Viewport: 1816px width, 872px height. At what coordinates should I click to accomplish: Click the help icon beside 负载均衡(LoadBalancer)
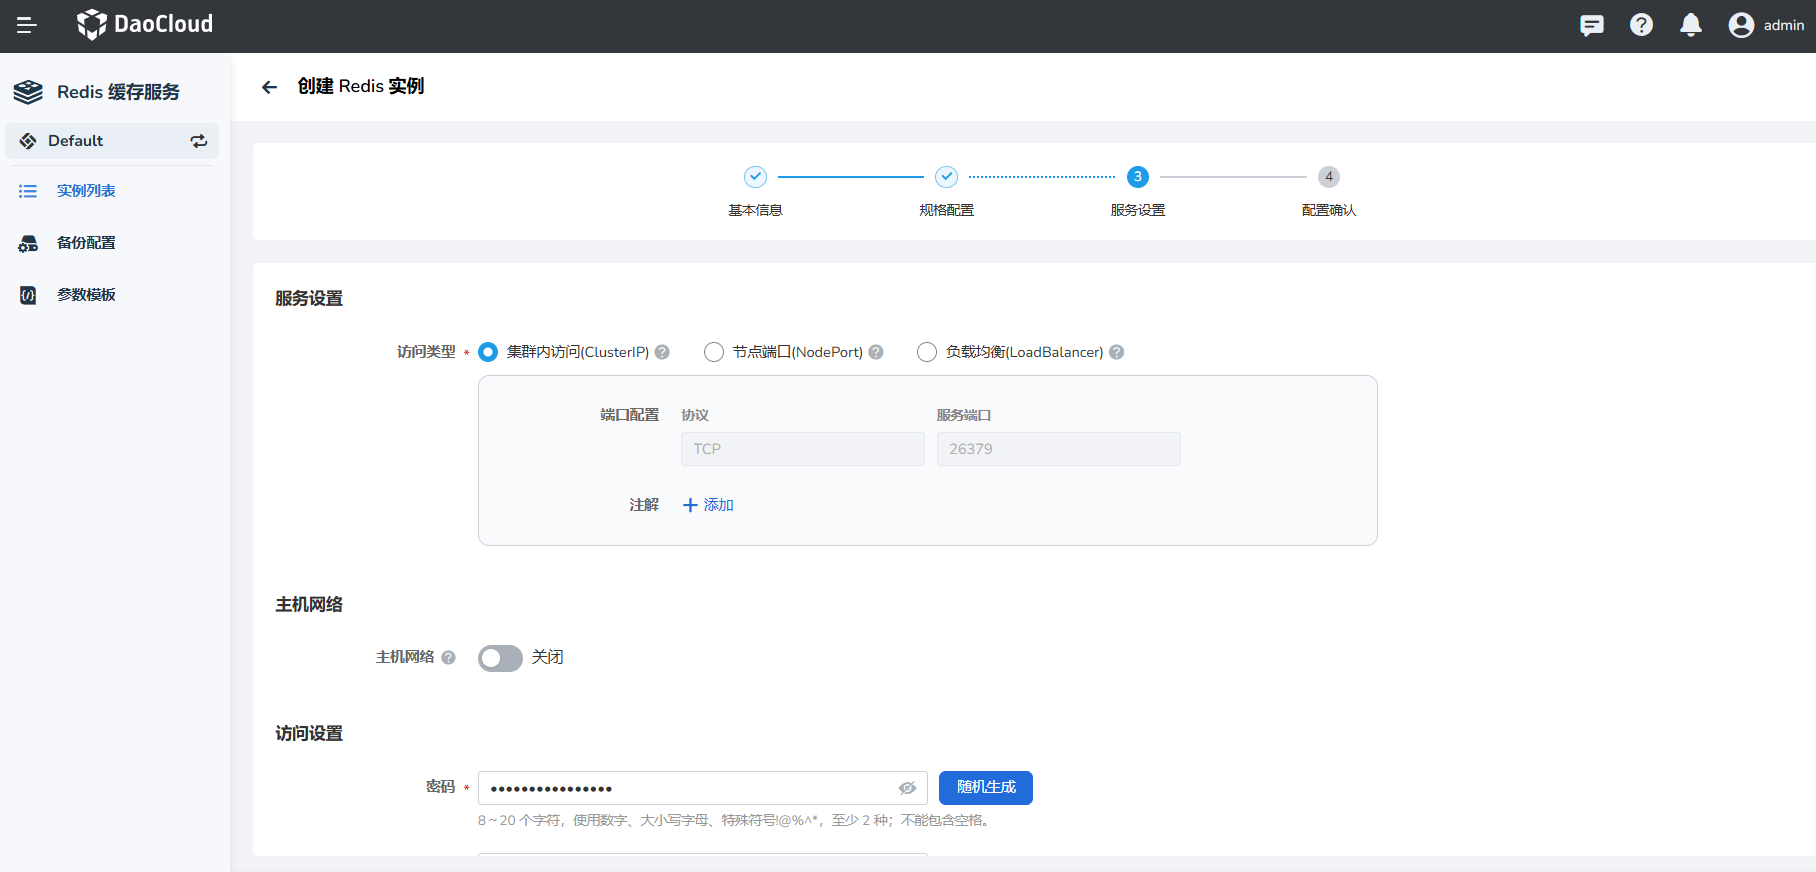pos(1117,352)
